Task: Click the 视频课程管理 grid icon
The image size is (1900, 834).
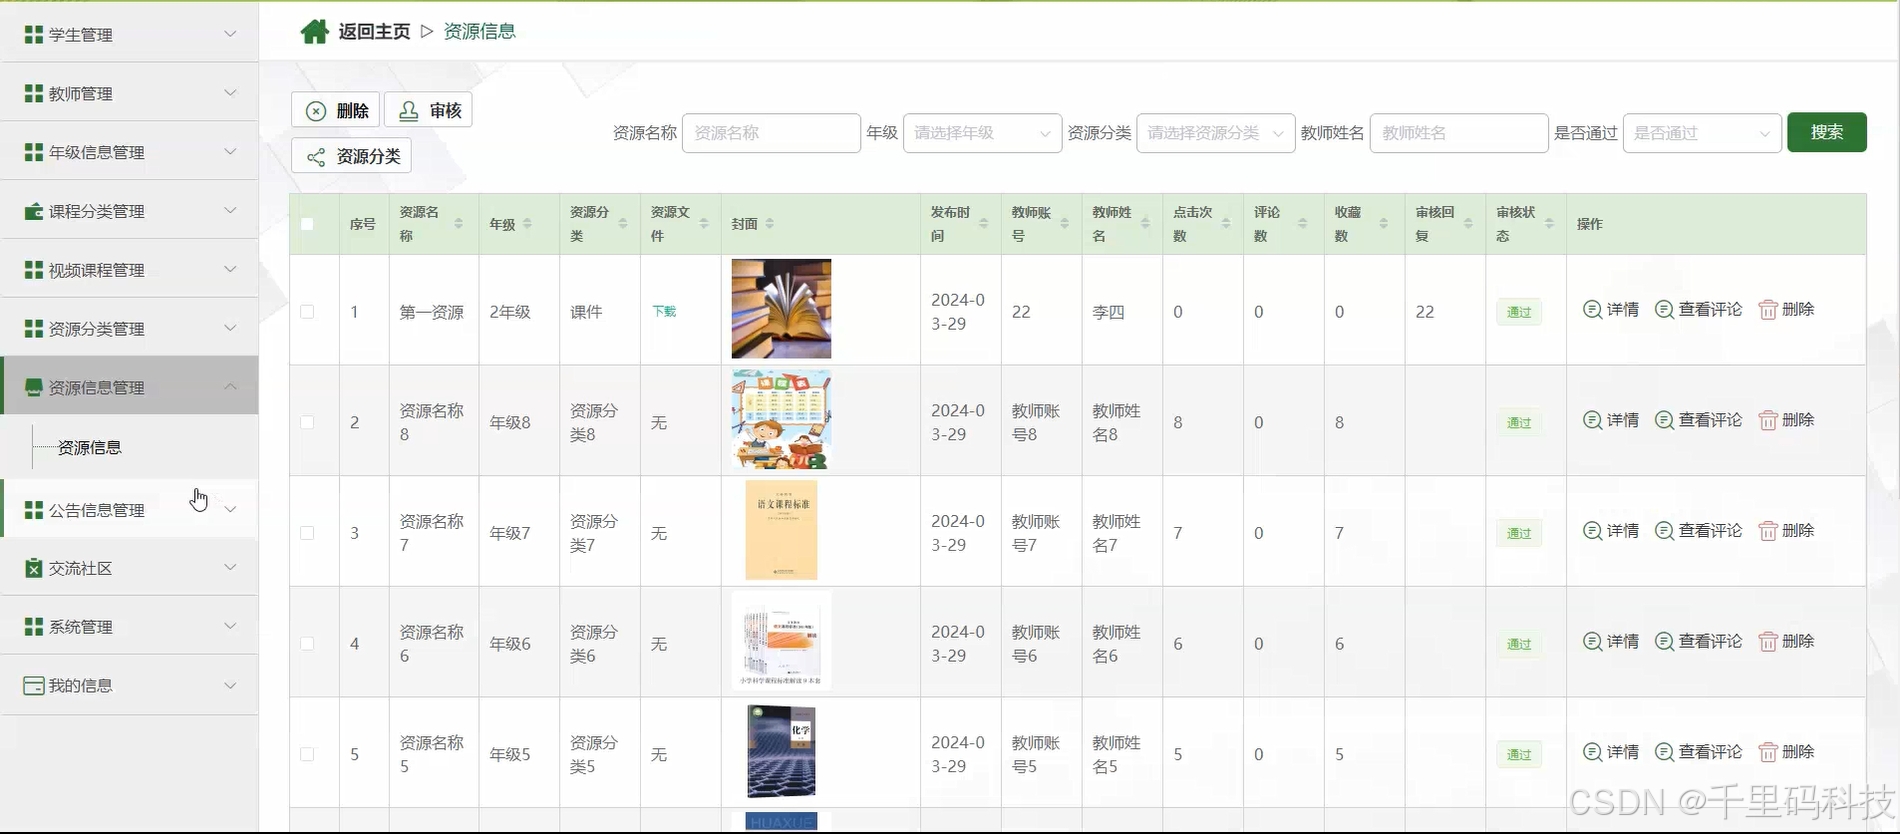Action: [x=34, y=270]
